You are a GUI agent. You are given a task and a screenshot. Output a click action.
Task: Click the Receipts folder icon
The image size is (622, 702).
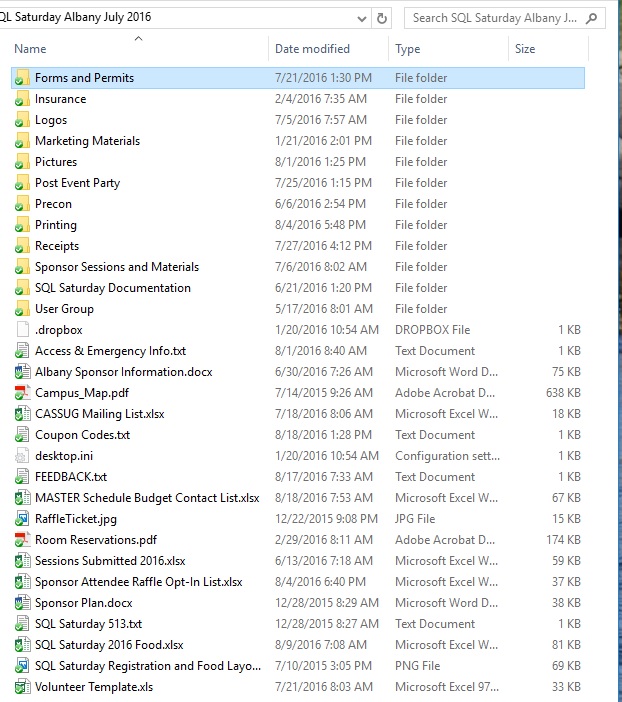pos(22,246)
